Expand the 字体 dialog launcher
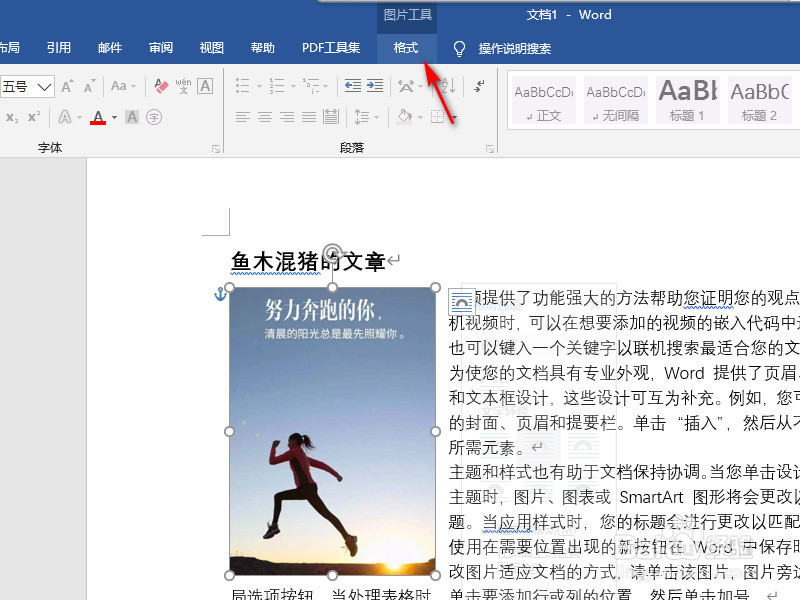The width and height of the screenshot is (800, 600). point(216,148)
